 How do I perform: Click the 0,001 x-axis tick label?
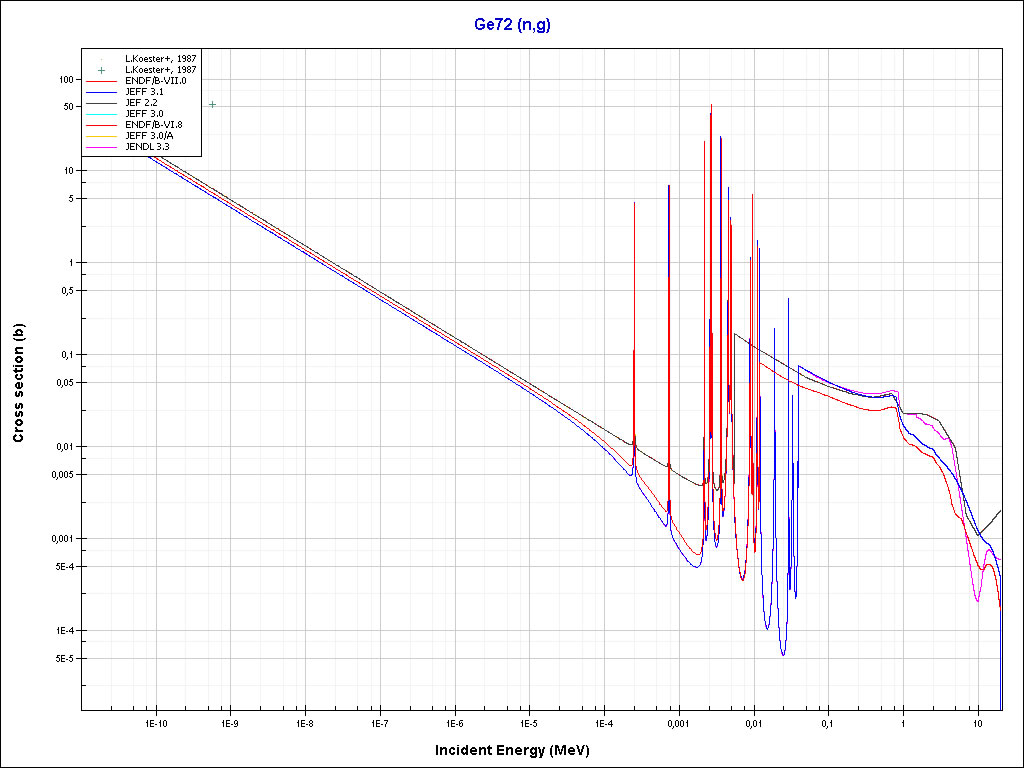[678, 722]
